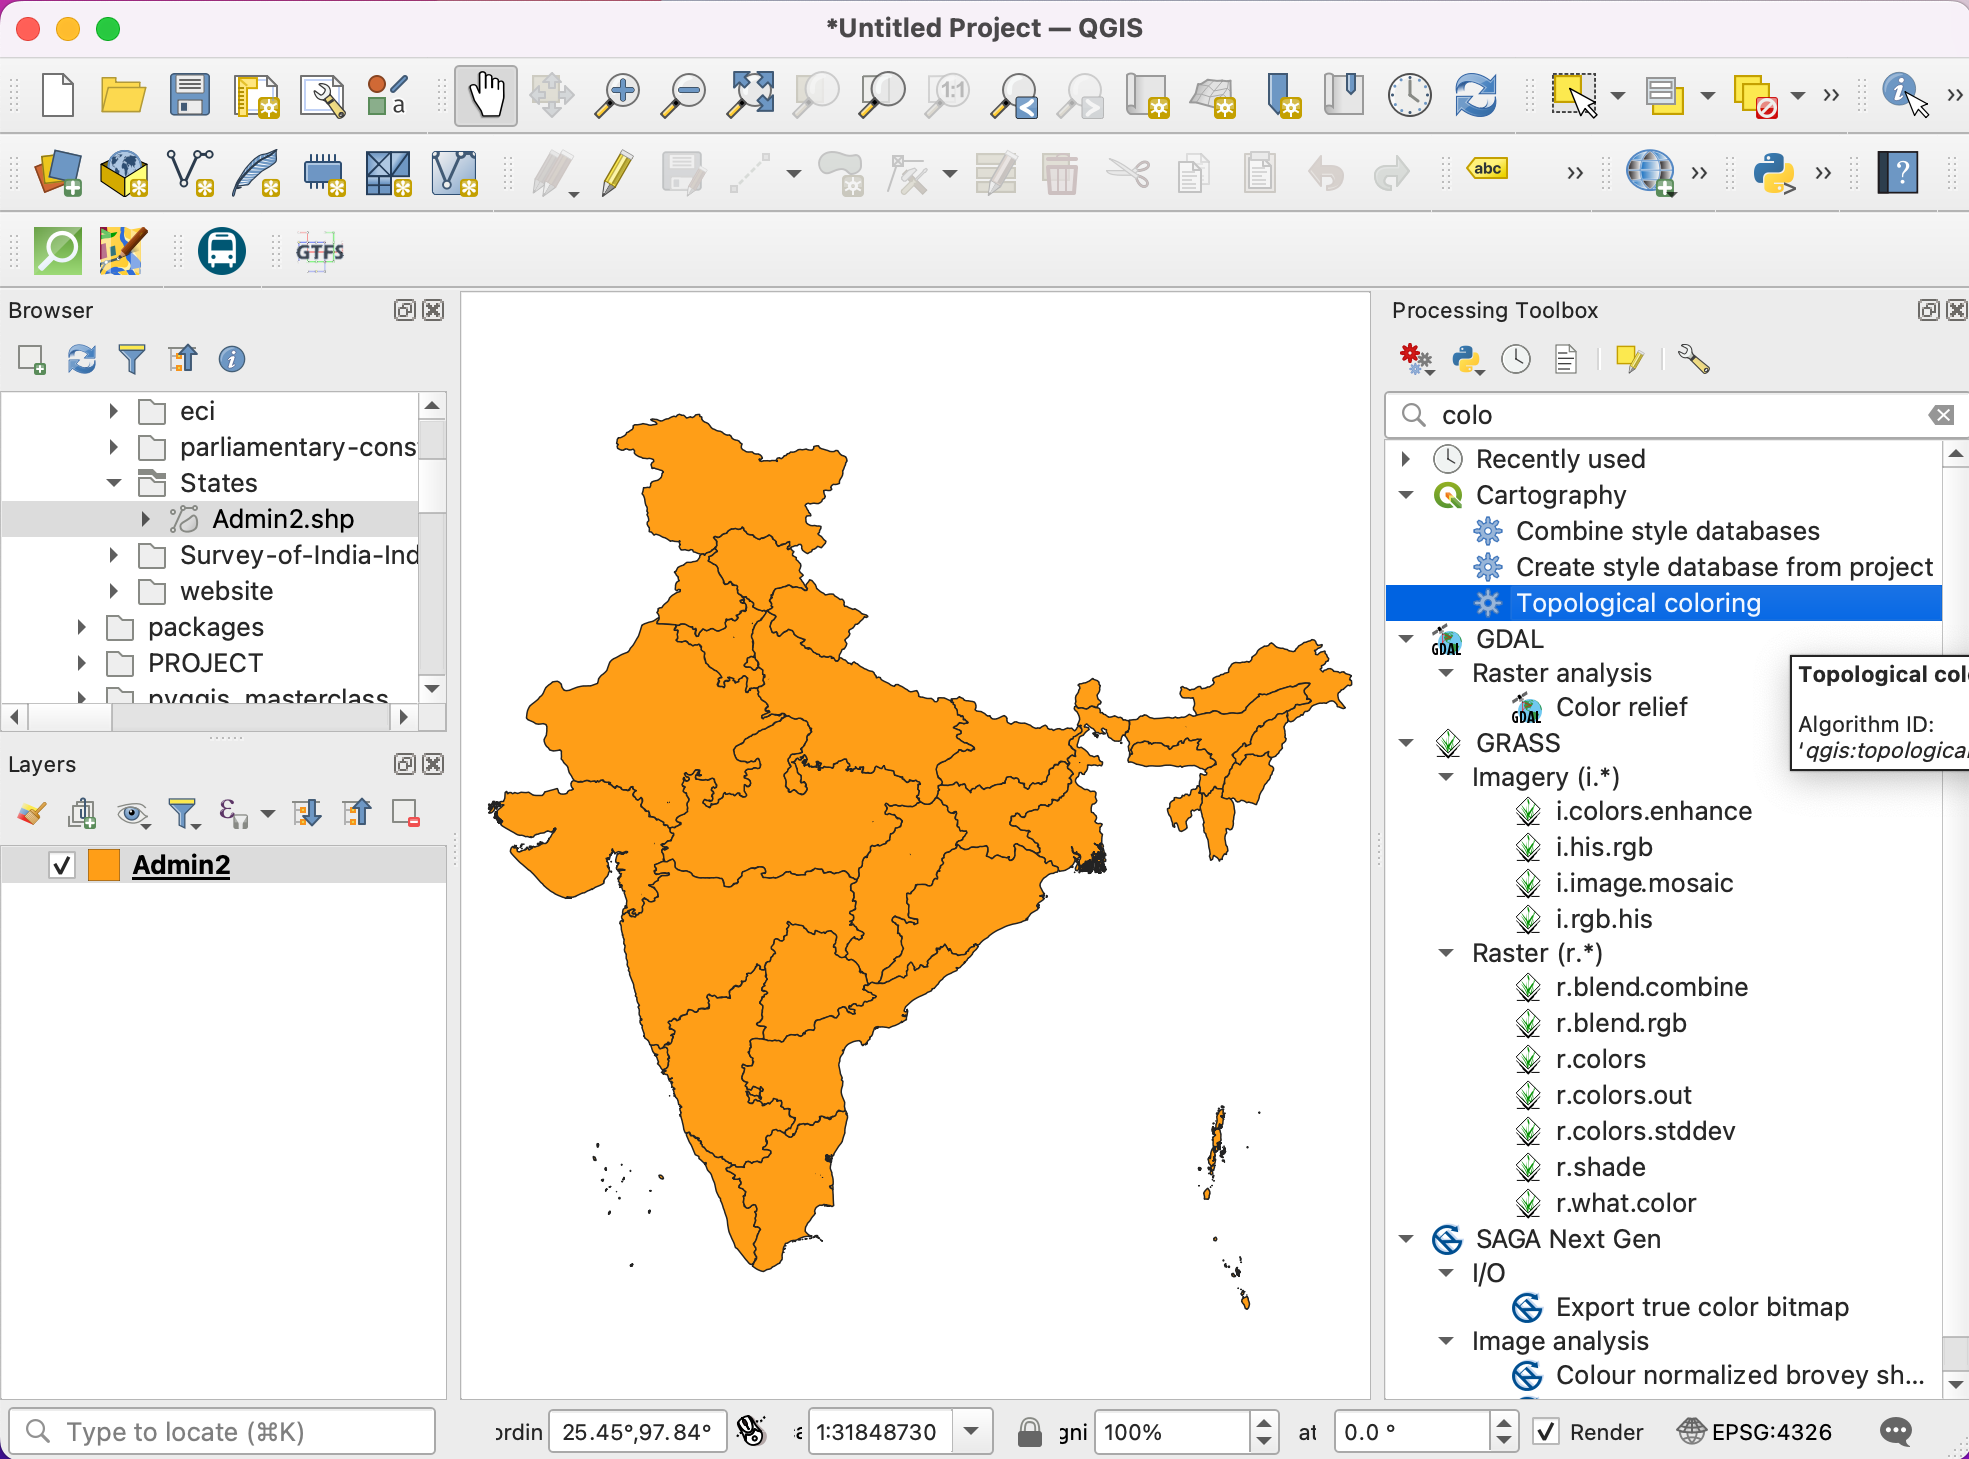Image resolution: width=1969 pixels, height=1459 pixels.
Task: Select the Pan Map hand tool
Action: point(486,96)
